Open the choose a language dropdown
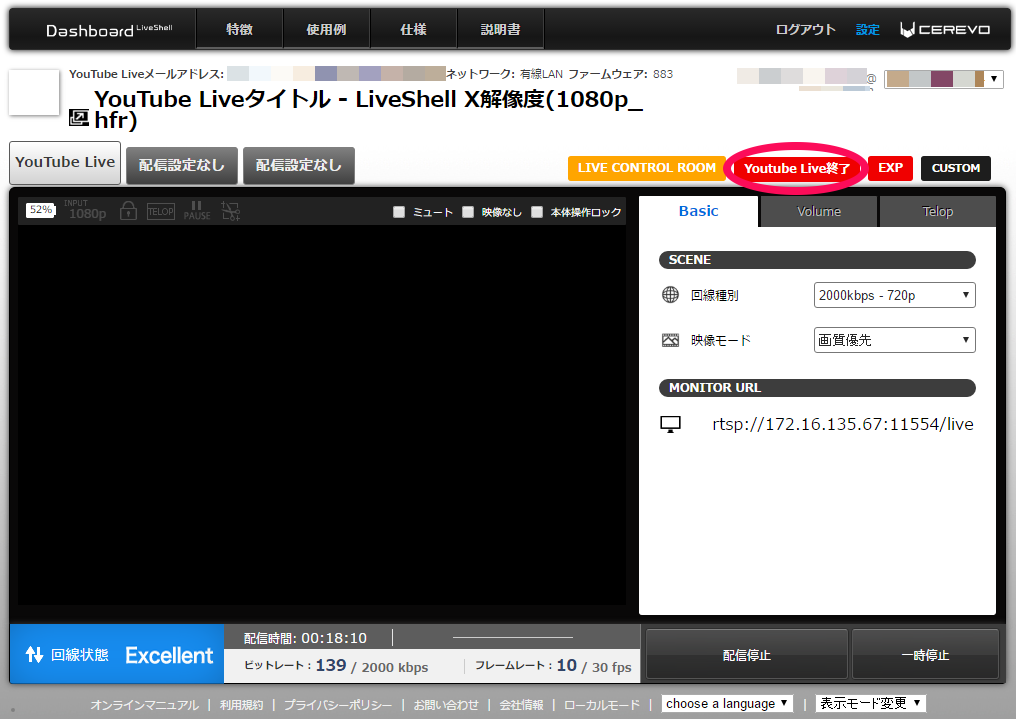 coord(727,703)
